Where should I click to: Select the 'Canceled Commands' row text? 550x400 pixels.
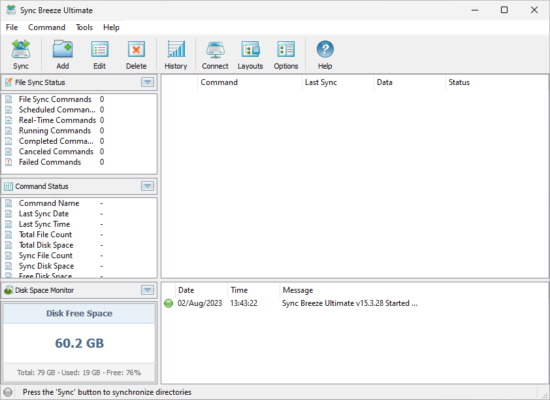[x=56, y=152]
